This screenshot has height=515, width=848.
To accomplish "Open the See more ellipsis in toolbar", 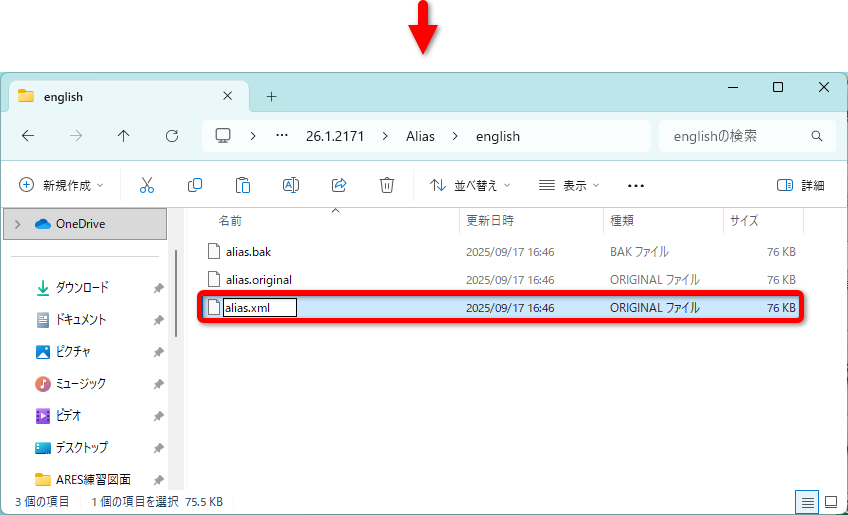I will (635, 186).
